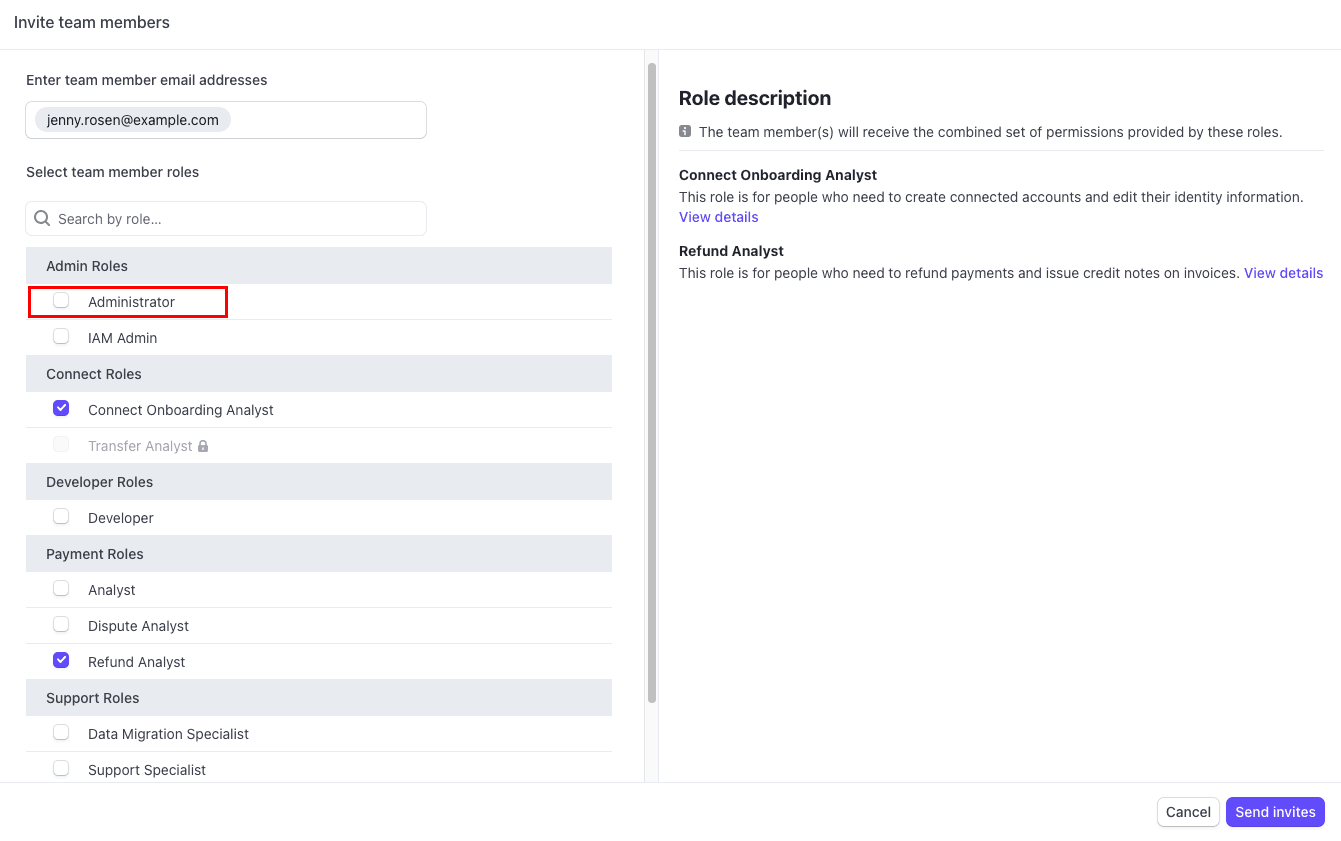Deselect the Refund Analyst checkbox
Image resolution: width=1341 pixels, height=841 pixels.
(61, 661)
